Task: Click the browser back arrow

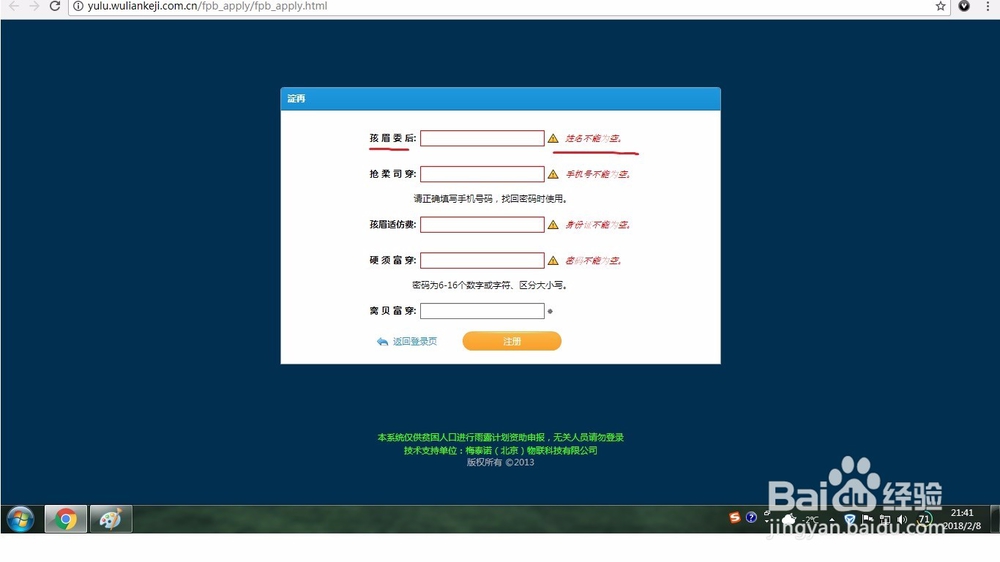Action: coord(14,6)
